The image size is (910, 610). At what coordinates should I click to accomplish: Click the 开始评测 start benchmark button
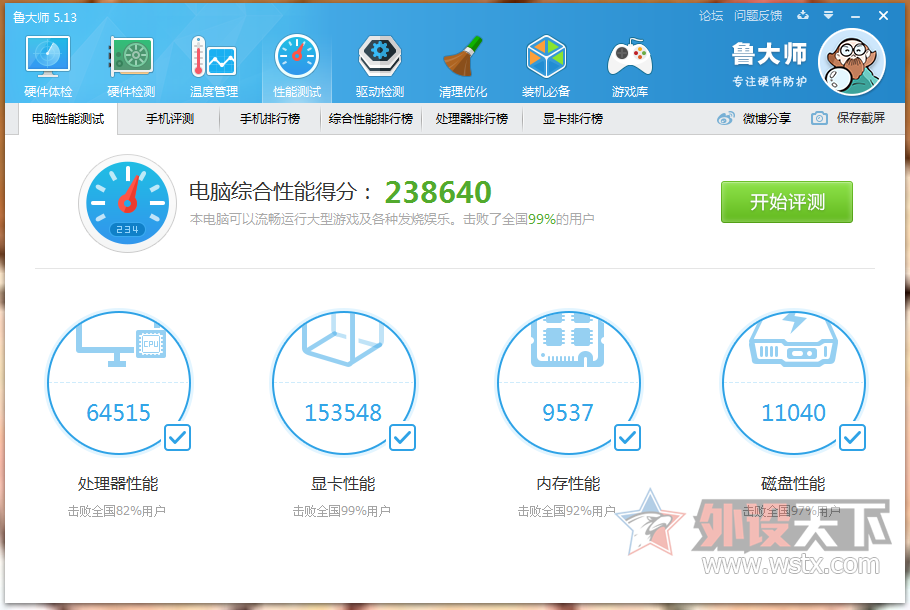[787, 201]
